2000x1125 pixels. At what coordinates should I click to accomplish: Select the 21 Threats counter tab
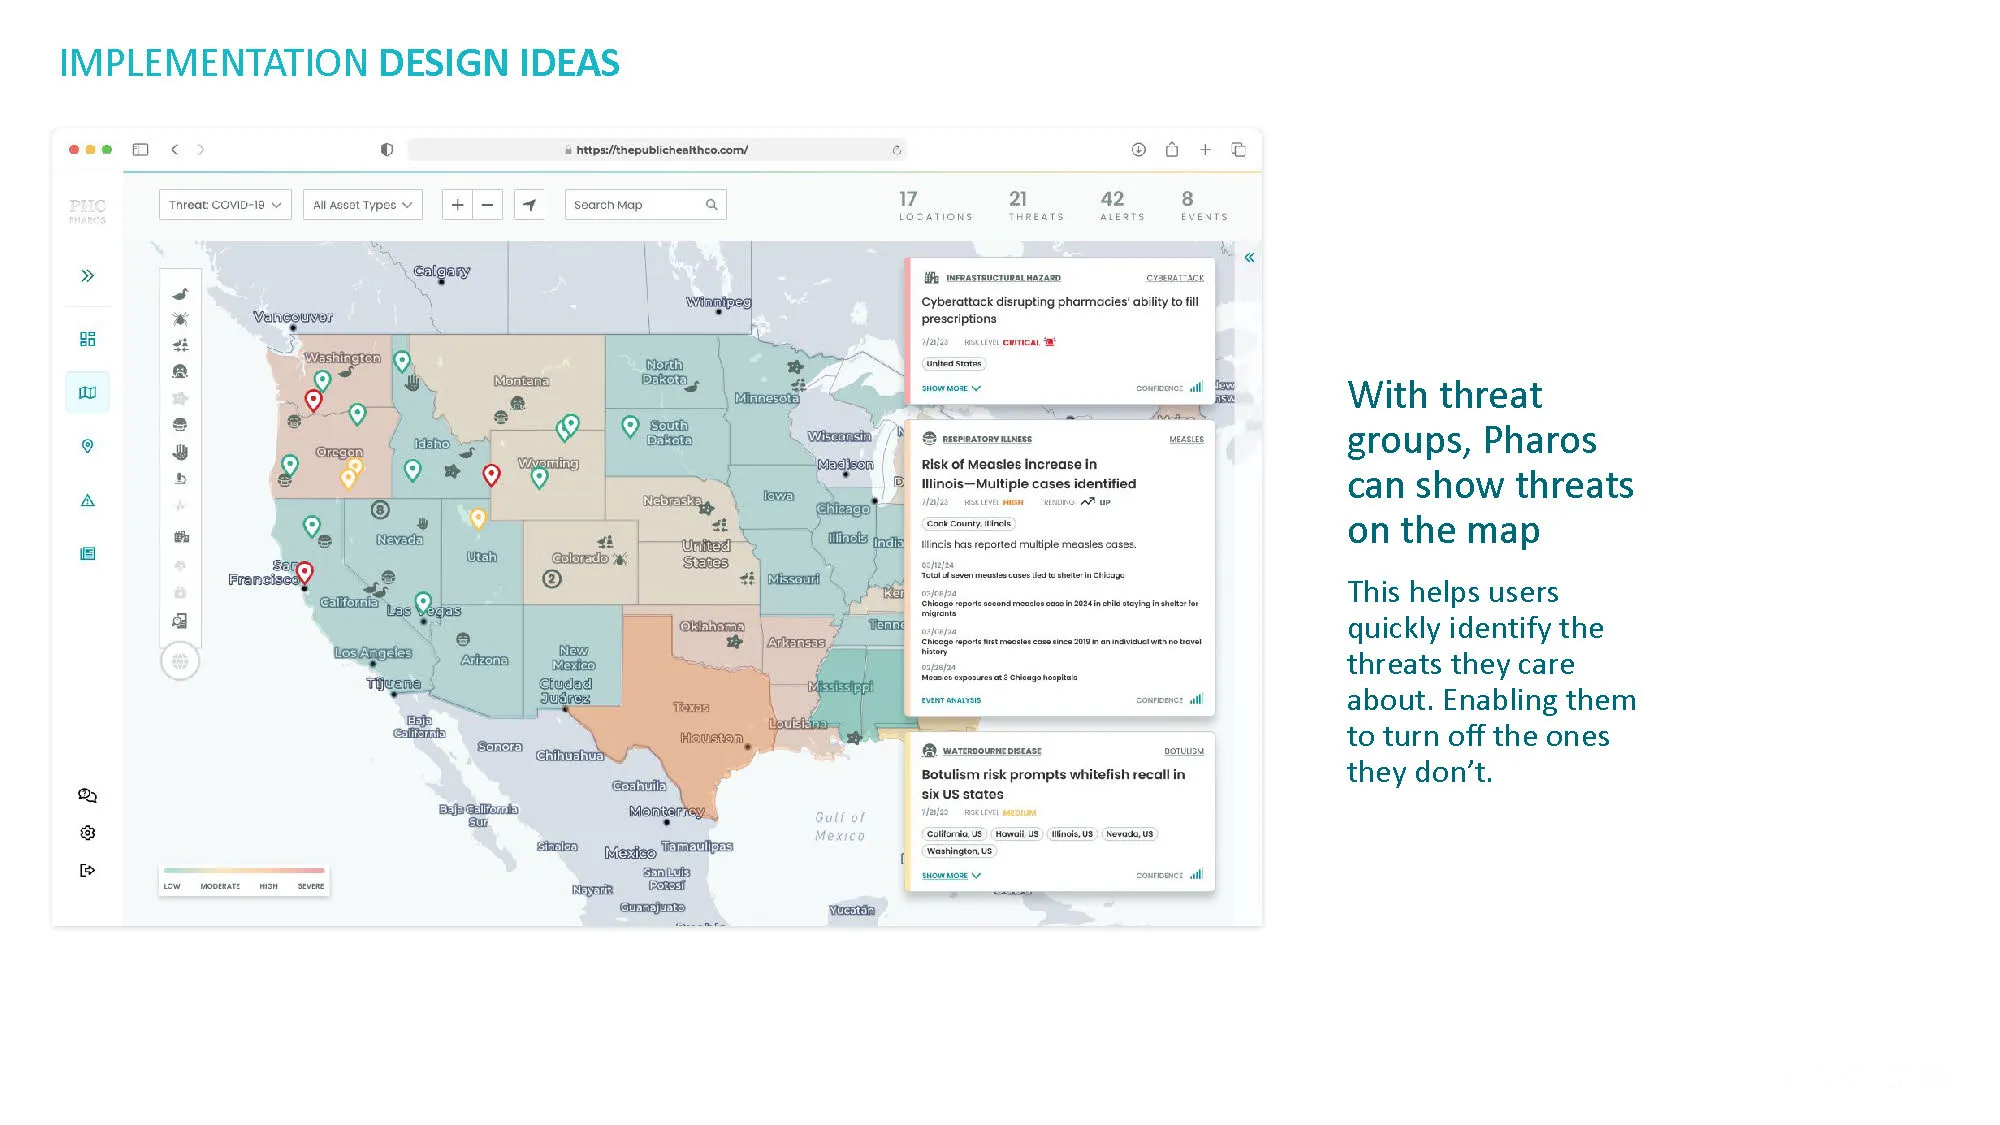coord(1035,205)
